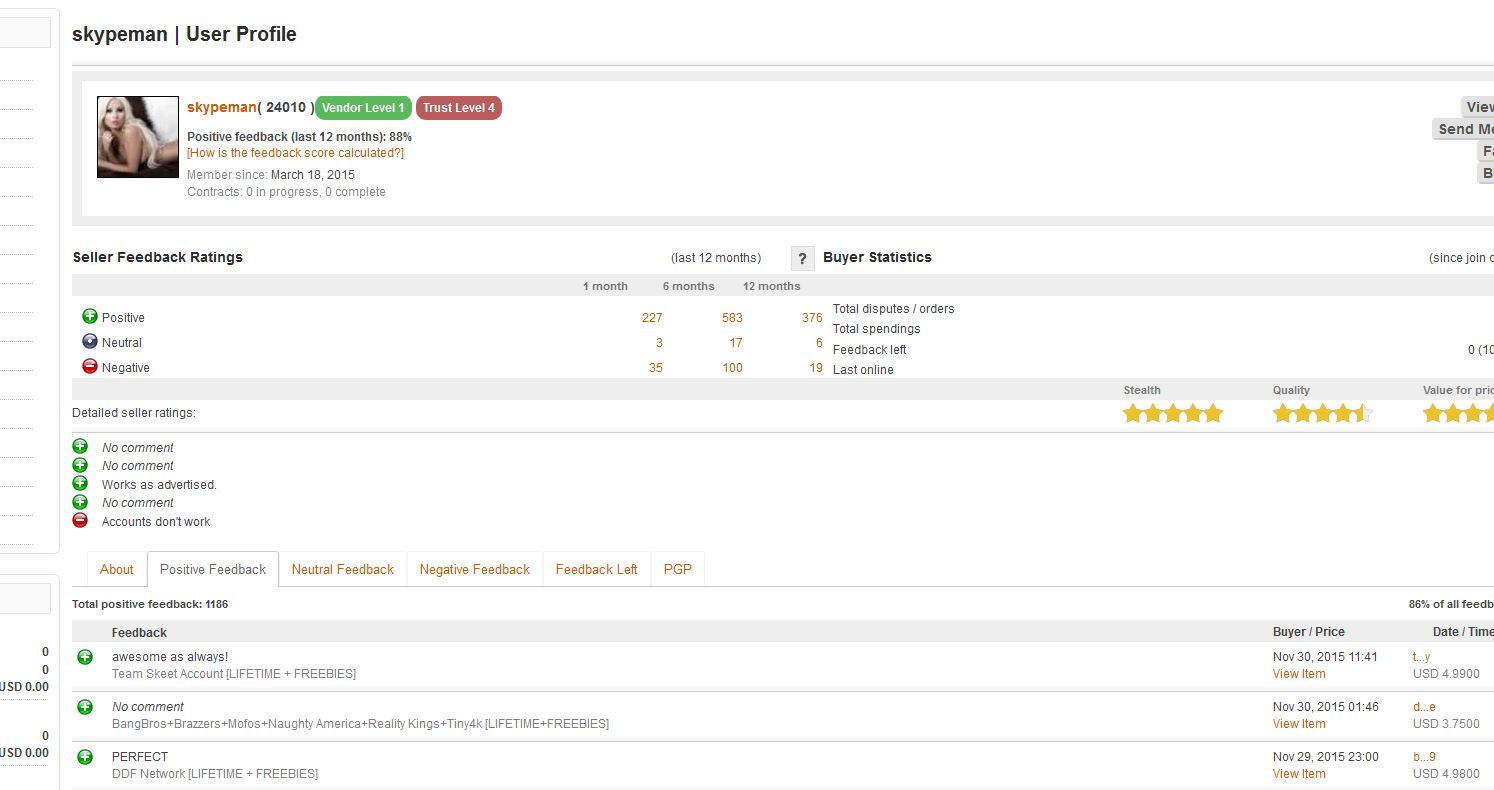Switch to the Neutral Feedback tab

point(343,569)
